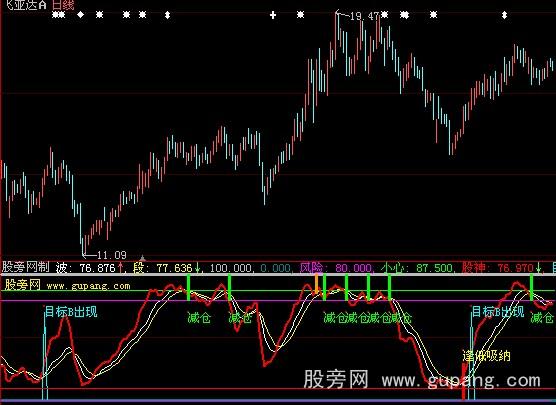Click the plus-shaped event marker above the chart
The width and height of the screenshot is (556, 405).
[273, 15]
